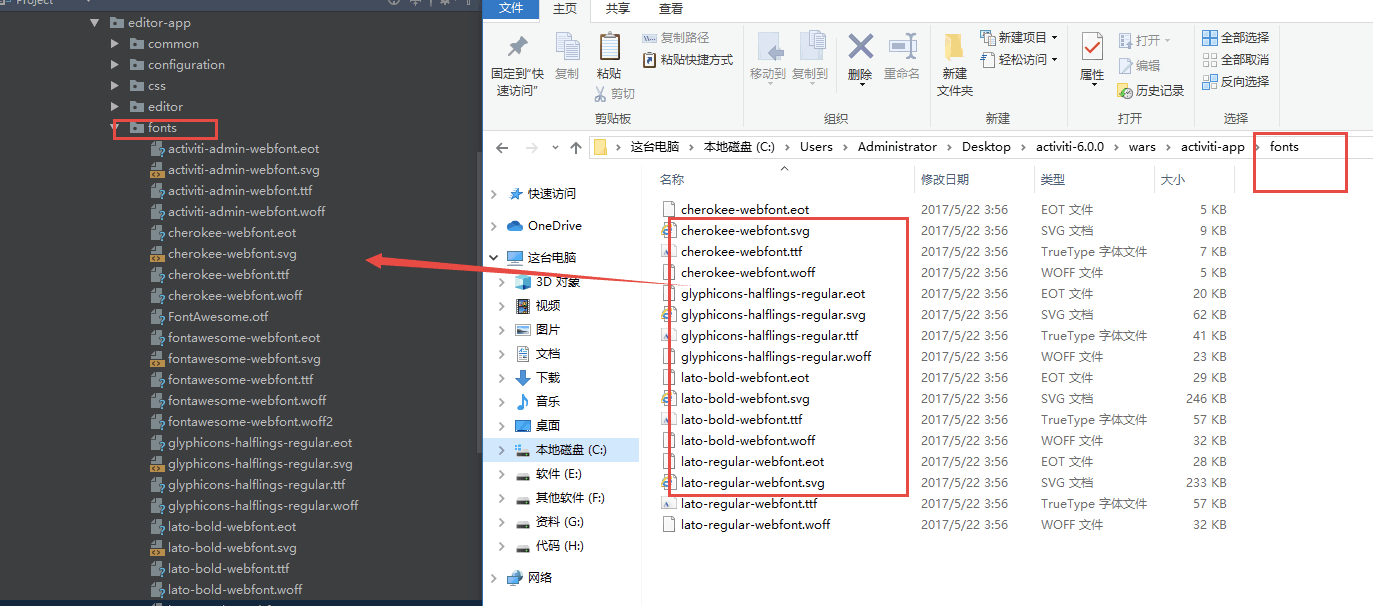Click the Rename (重命名) icon
Screen dimensions: 1373x606
click(x=902, y=46)
